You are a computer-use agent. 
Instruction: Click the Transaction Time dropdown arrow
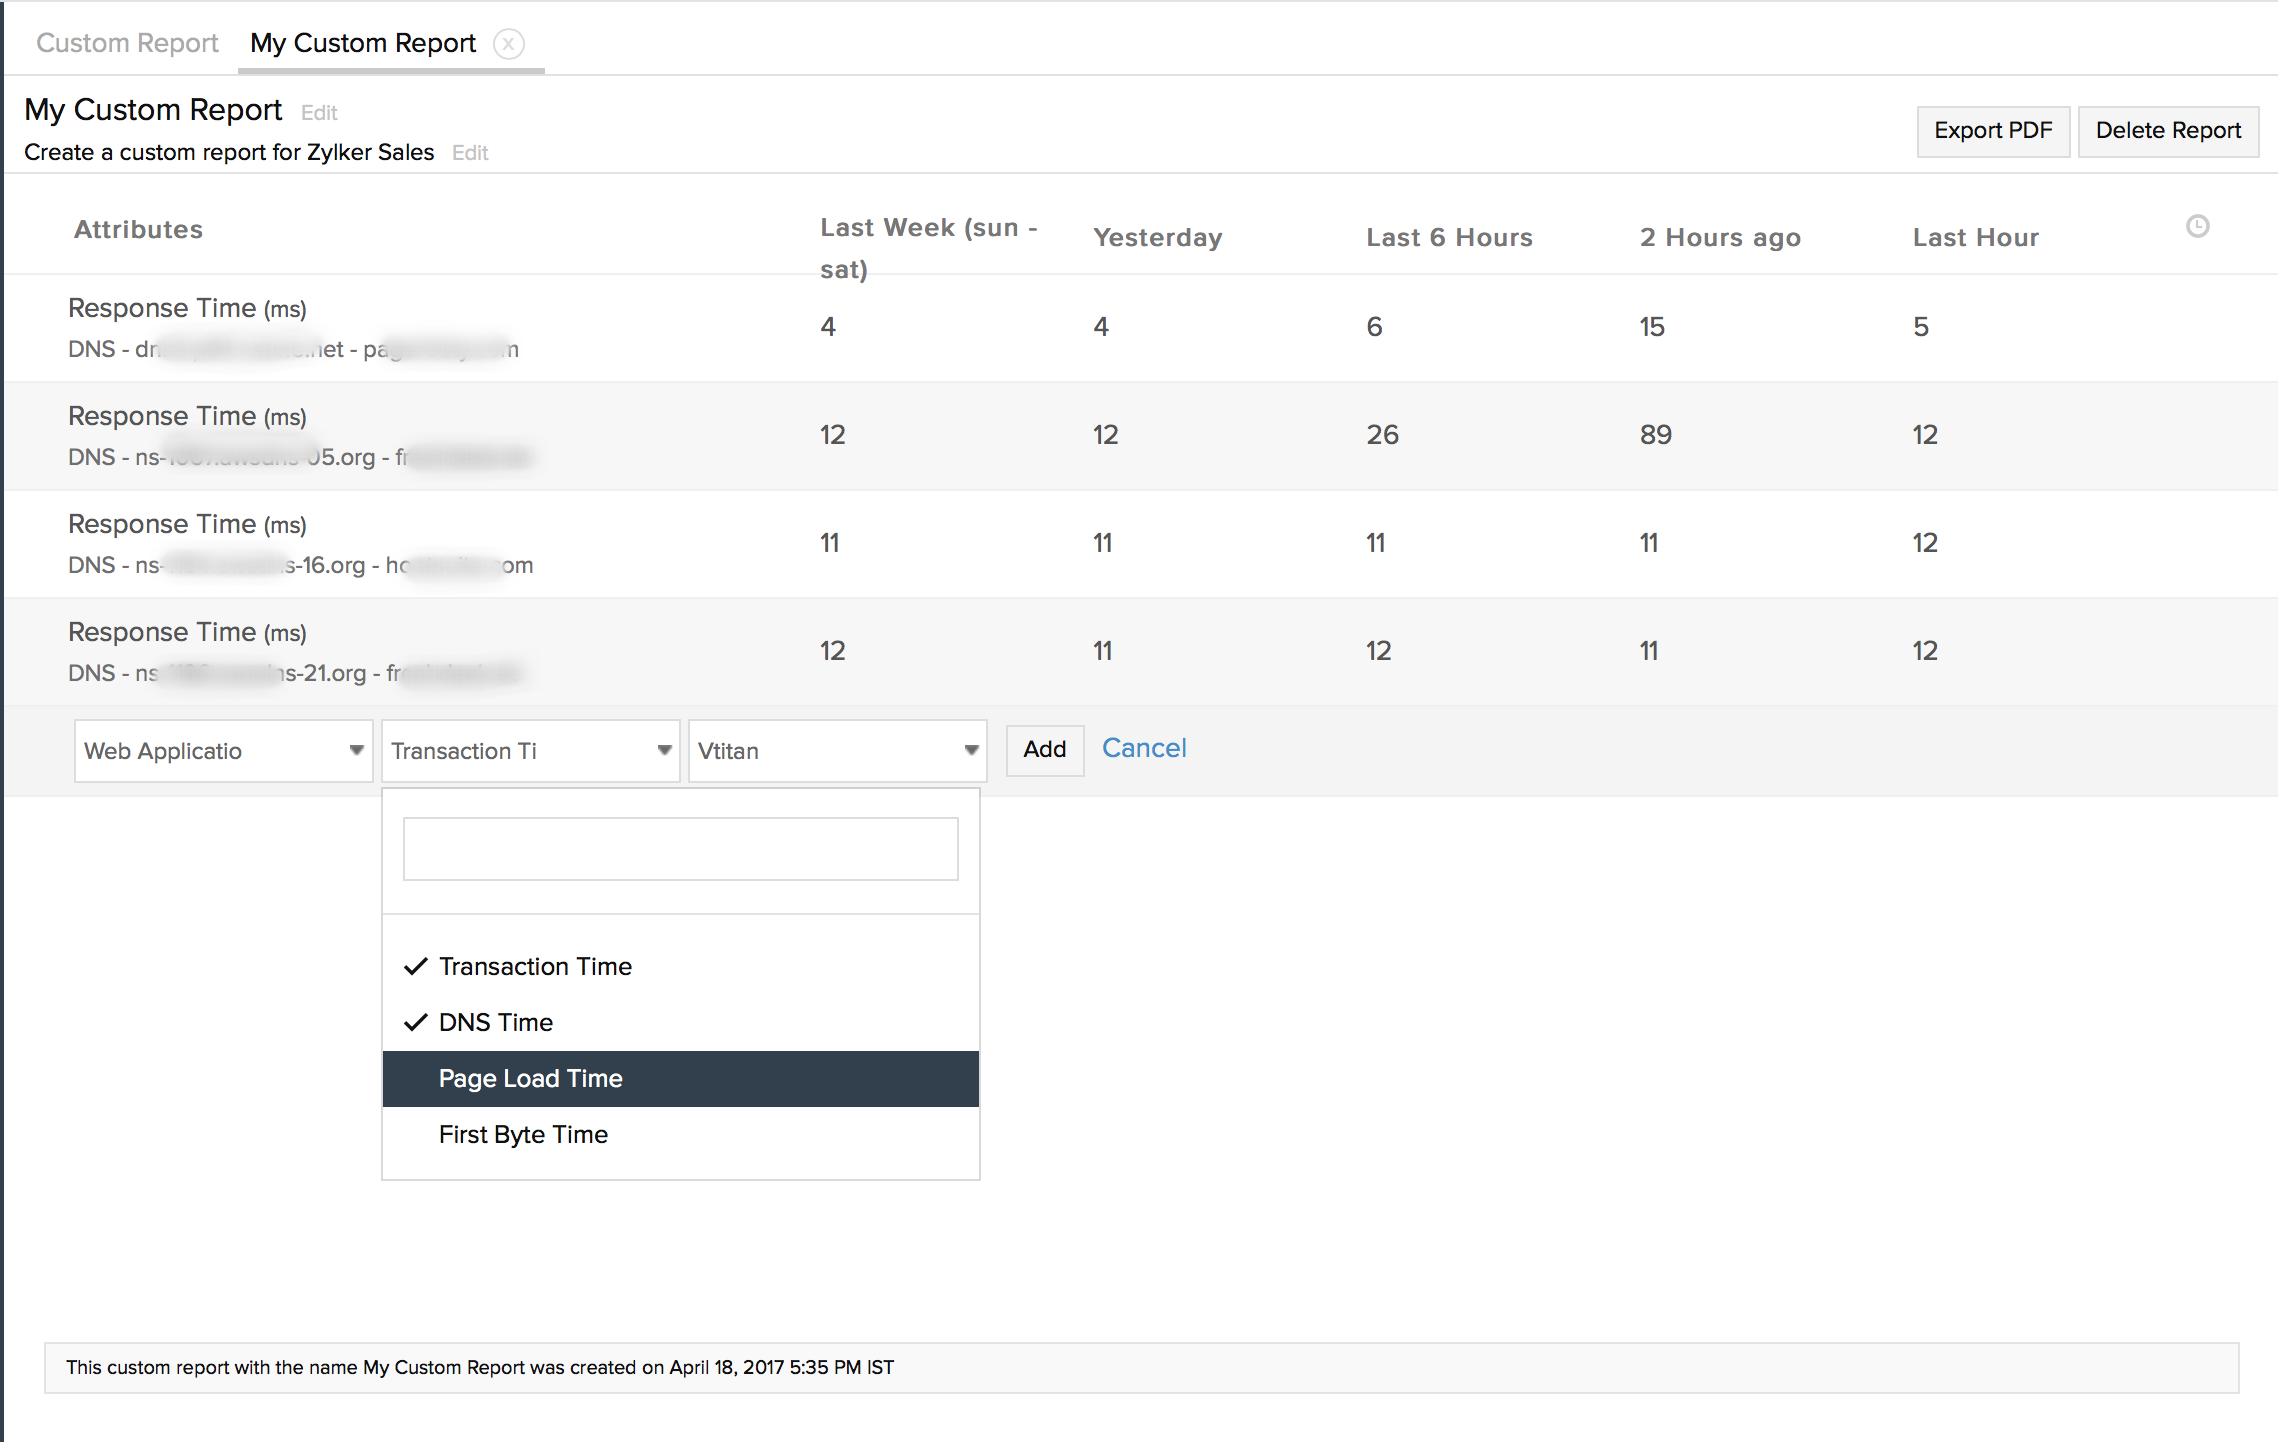[x=664, y=750]
